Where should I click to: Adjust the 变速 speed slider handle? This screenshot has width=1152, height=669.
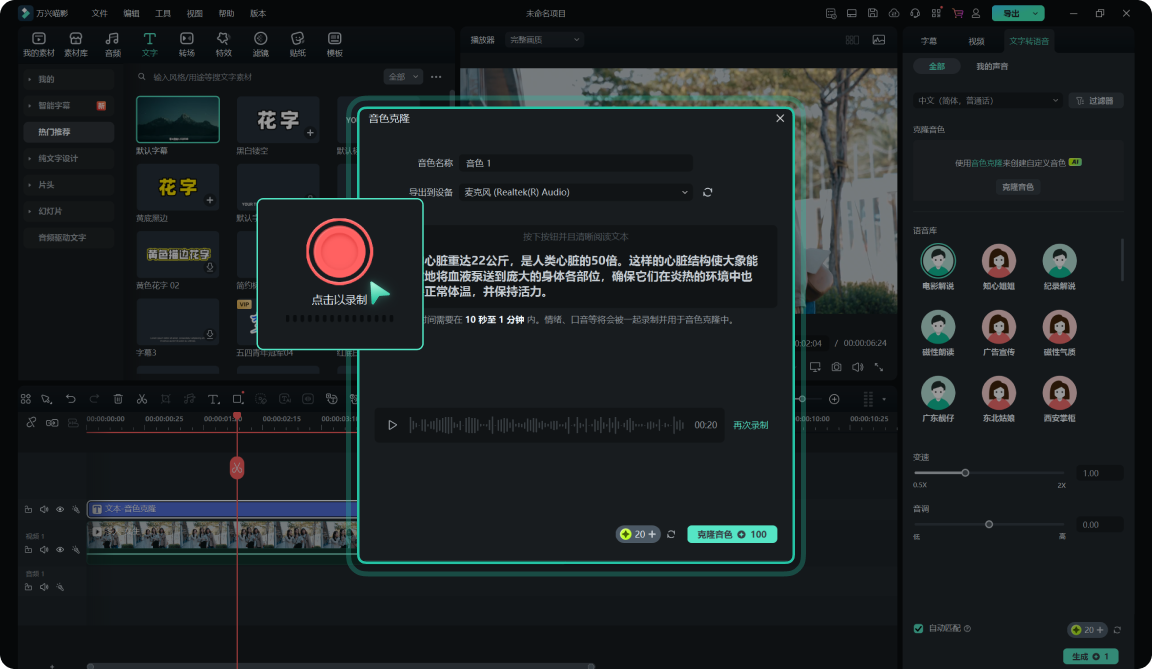coord(965,473)
